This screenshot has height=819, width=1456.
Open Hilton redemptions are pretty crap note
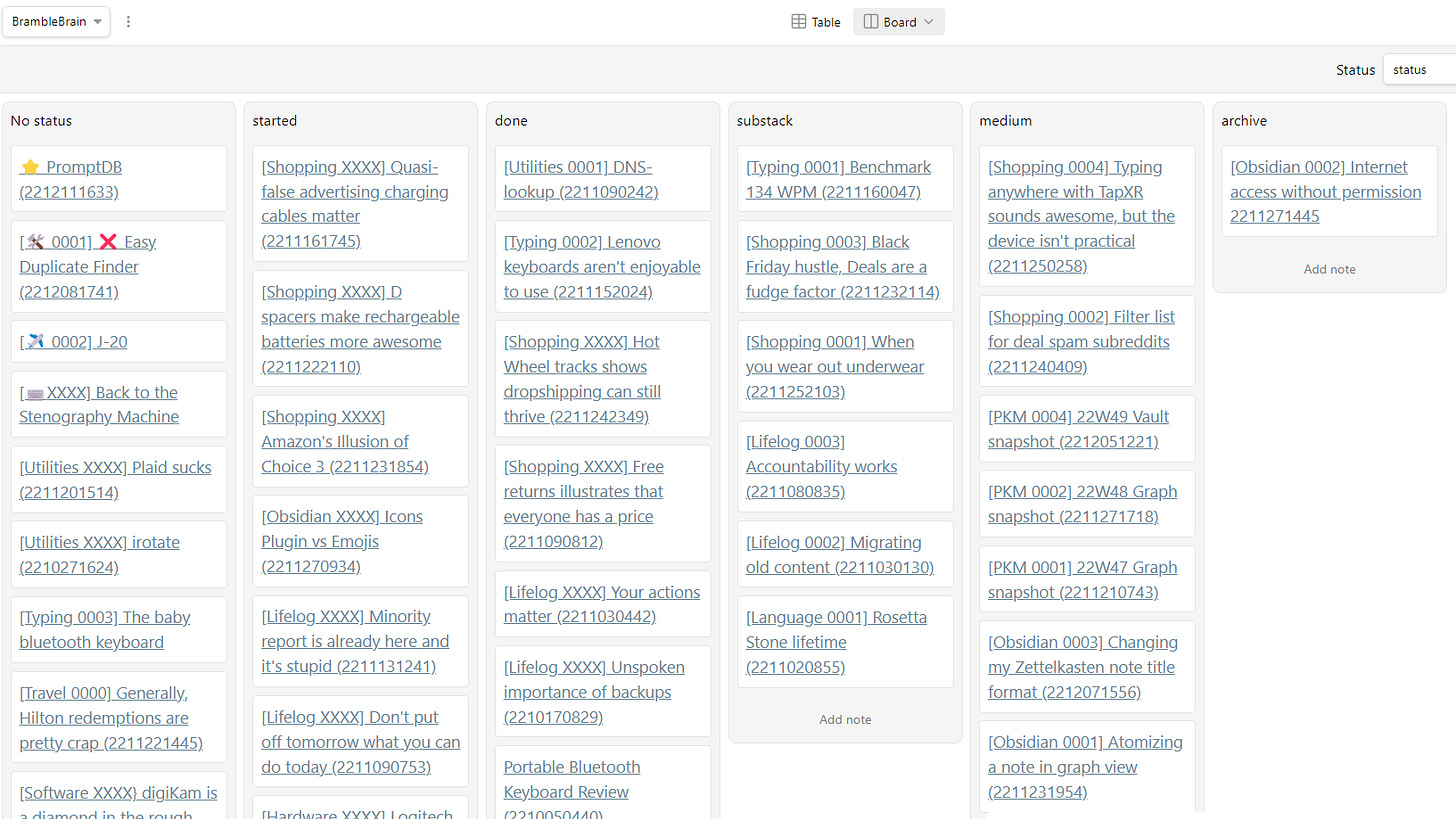(119, 717)
